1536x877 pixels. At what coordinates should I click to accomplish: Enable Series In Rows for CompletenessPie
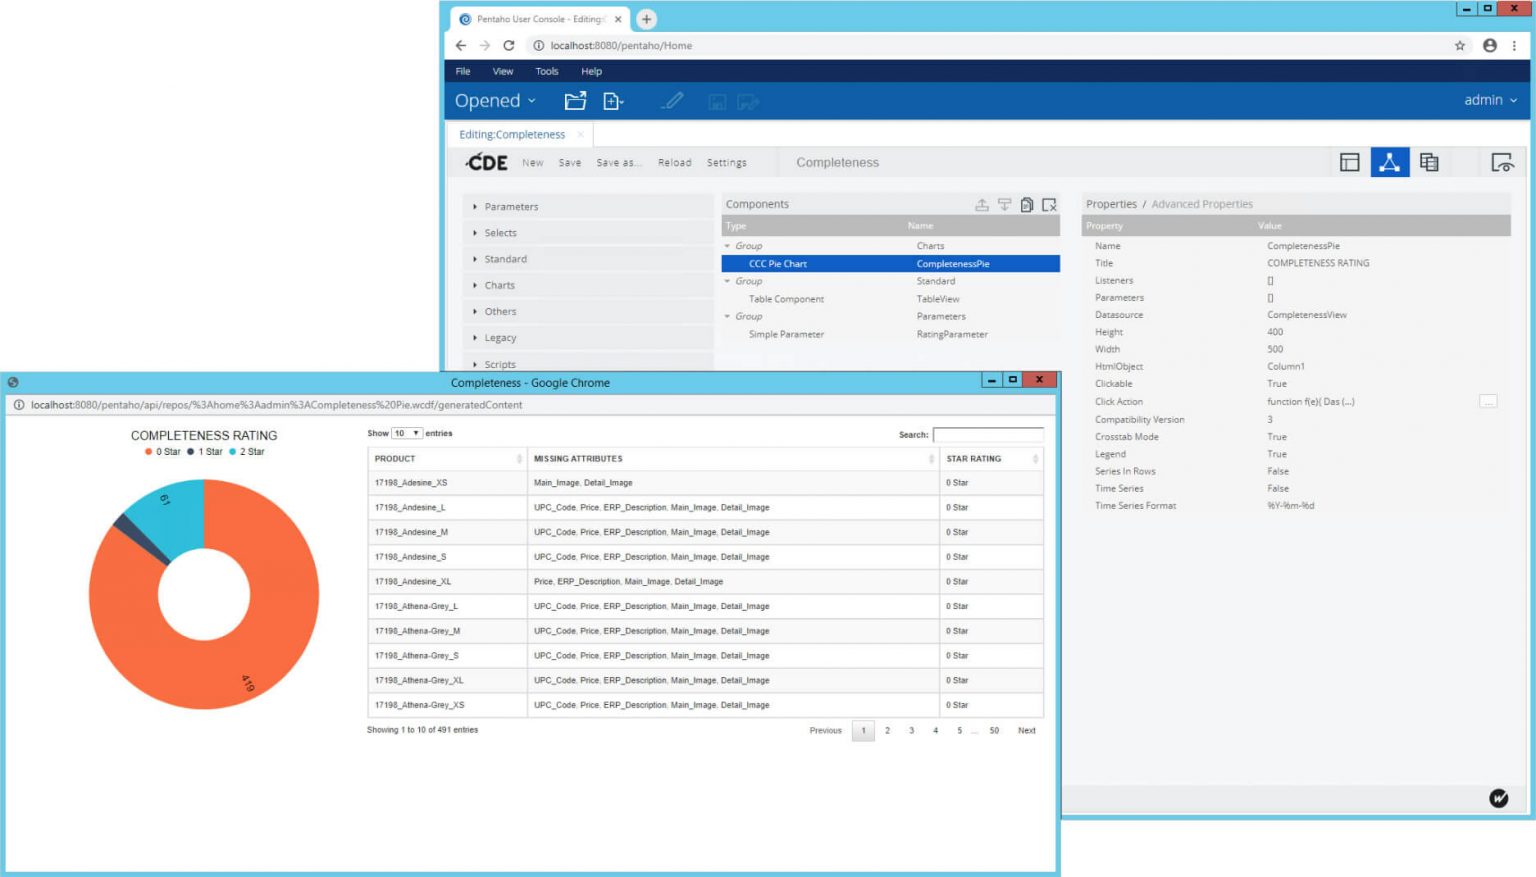pyautogui.click(x=1279, y=471)
